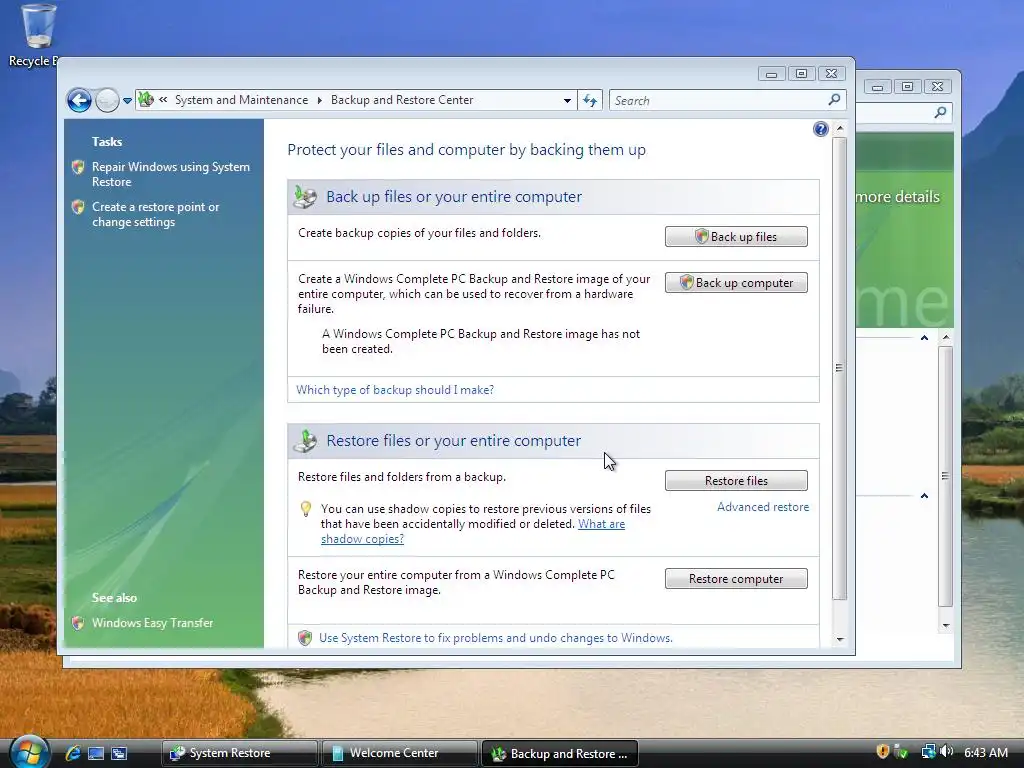Viewport: 1024px width, 768px height.
Task: Click the Backup and Restore address bar icon
Action: click(x=146, y=99)
